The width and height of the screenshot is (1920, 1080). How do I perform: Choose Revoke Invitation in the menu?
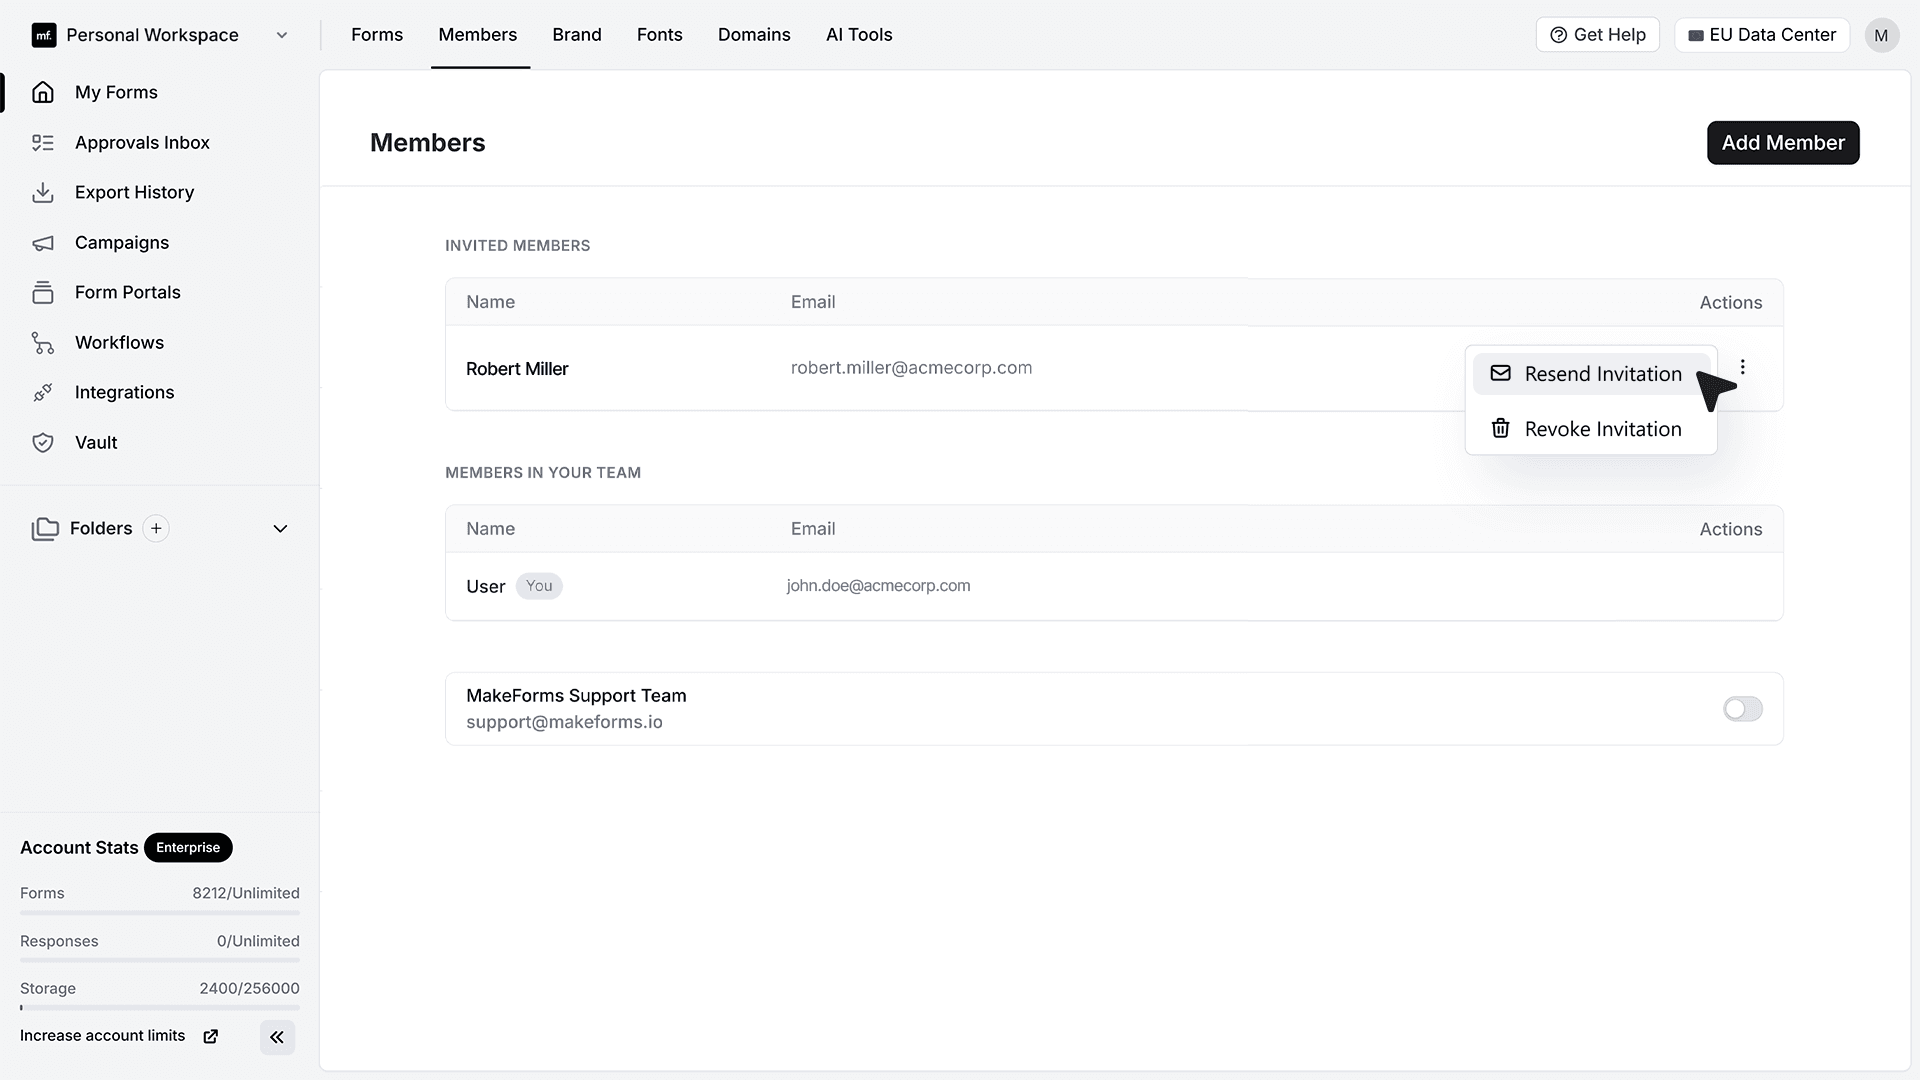coord(1590,429)
